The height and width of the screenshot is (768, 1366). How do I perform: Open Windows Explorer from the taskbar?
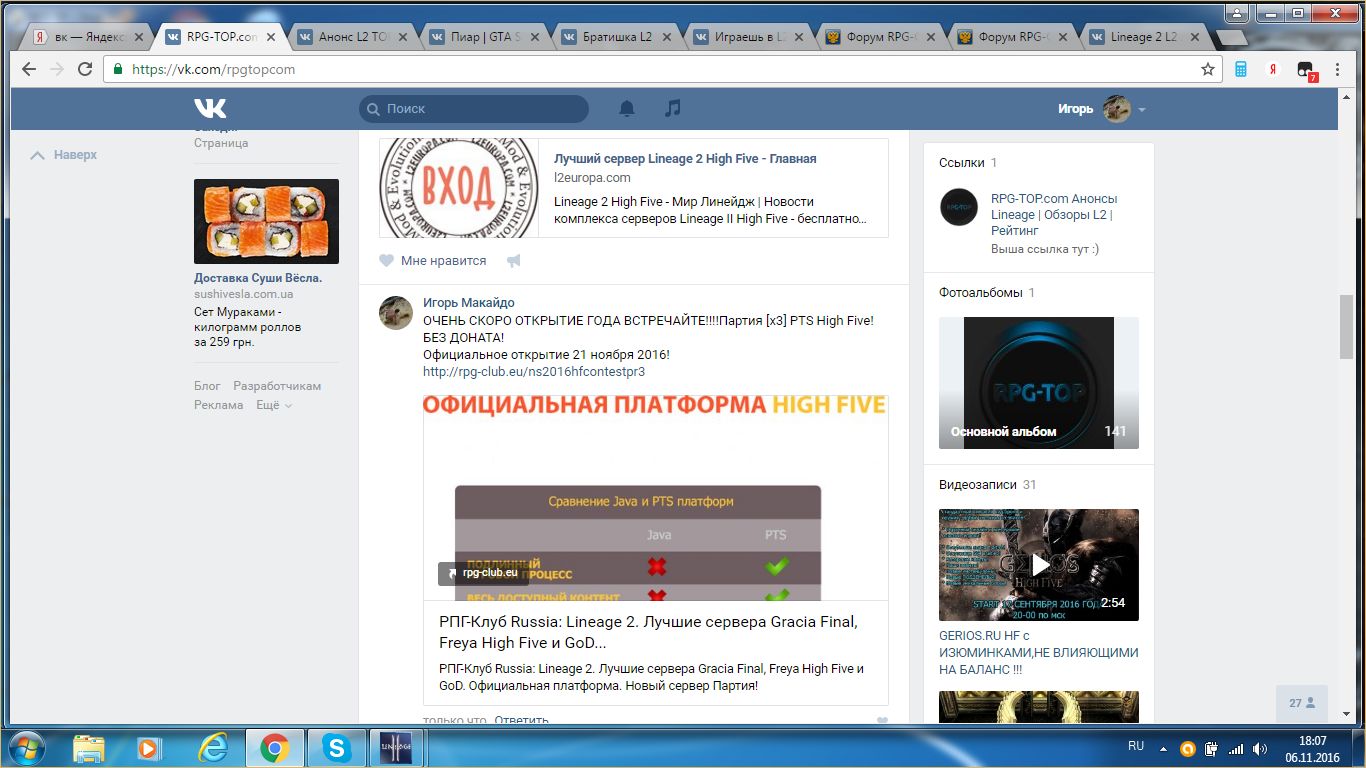pyautogui.click(x=88, y=747)
